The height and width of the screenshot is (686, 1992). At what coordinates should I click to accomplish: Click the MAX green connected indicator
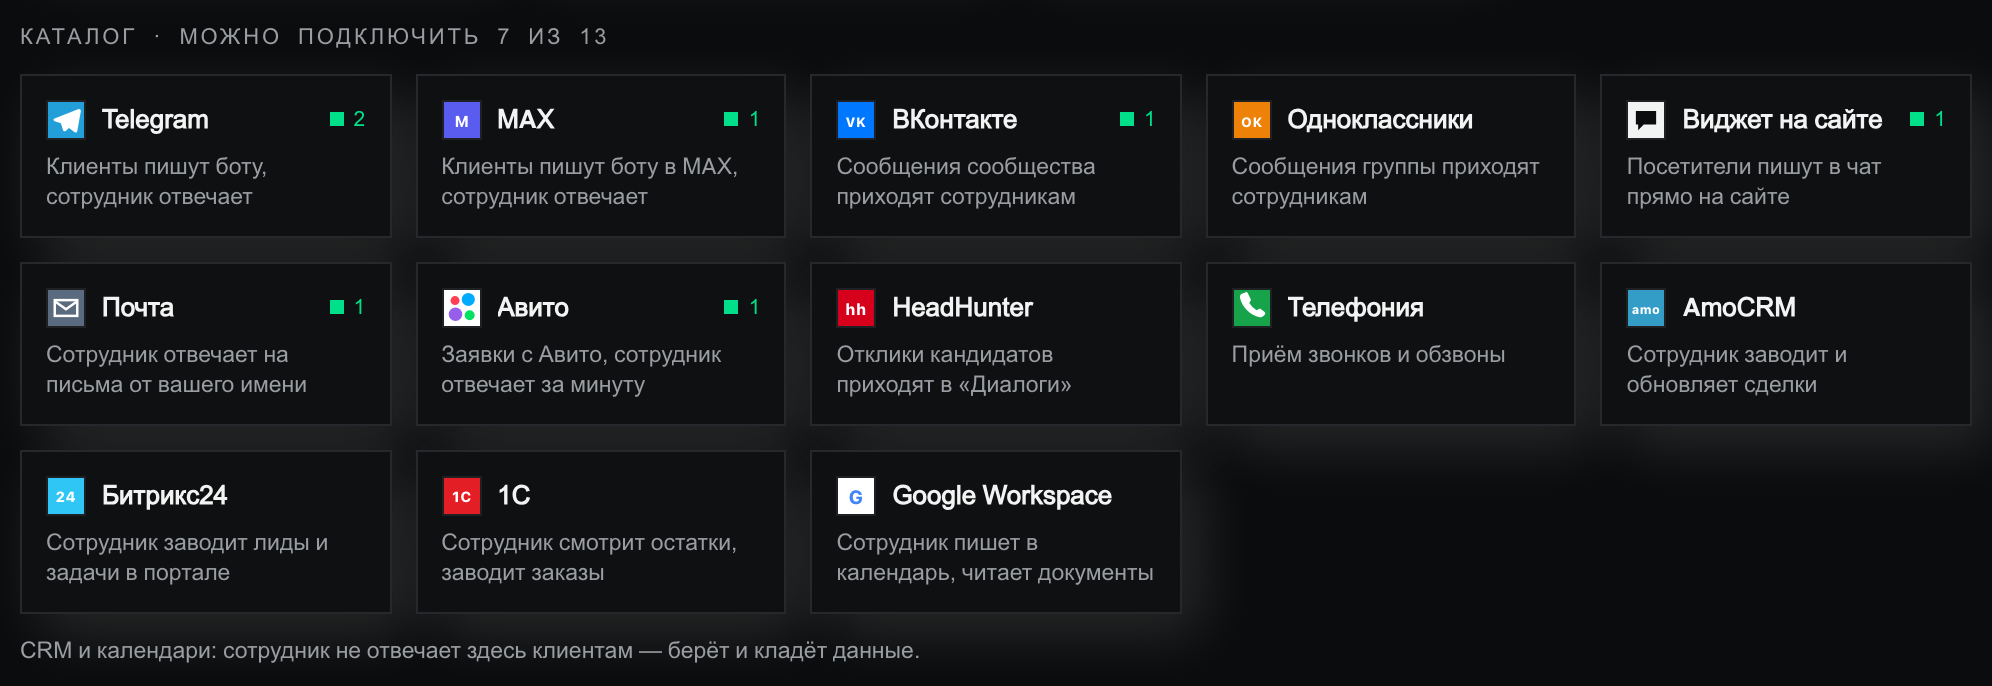(731, 119)
